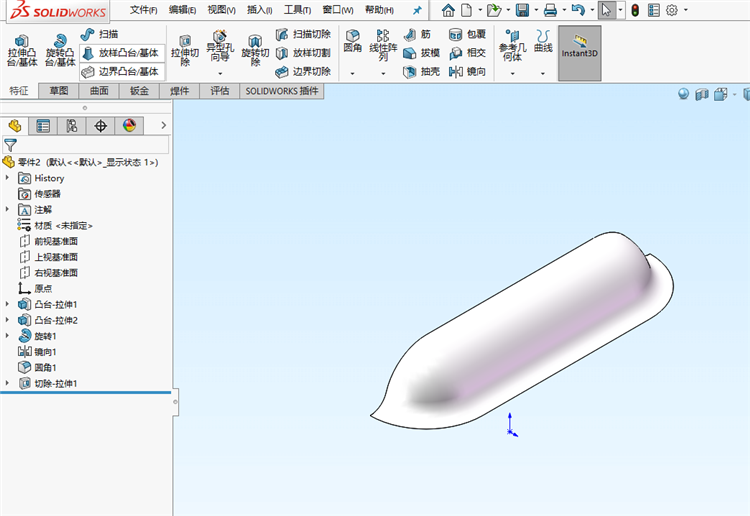Click the Open file icon
The height and width of the screenshot is (516, 750).
(x=494, y=10)
